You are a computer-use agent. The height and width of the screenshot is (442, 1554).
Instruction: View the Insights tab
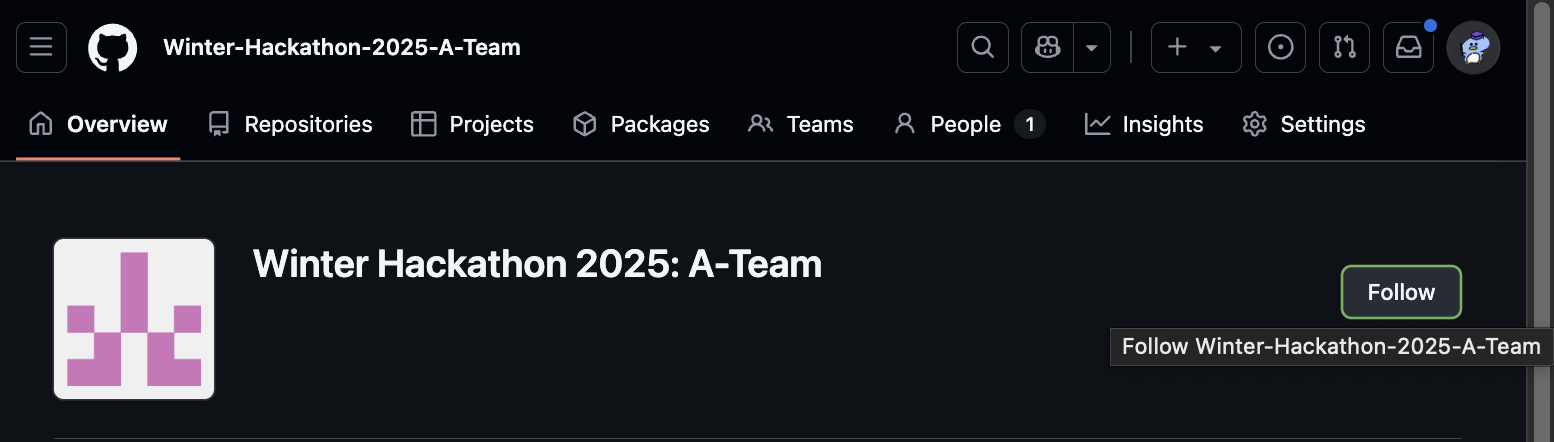click(1144, 124)
